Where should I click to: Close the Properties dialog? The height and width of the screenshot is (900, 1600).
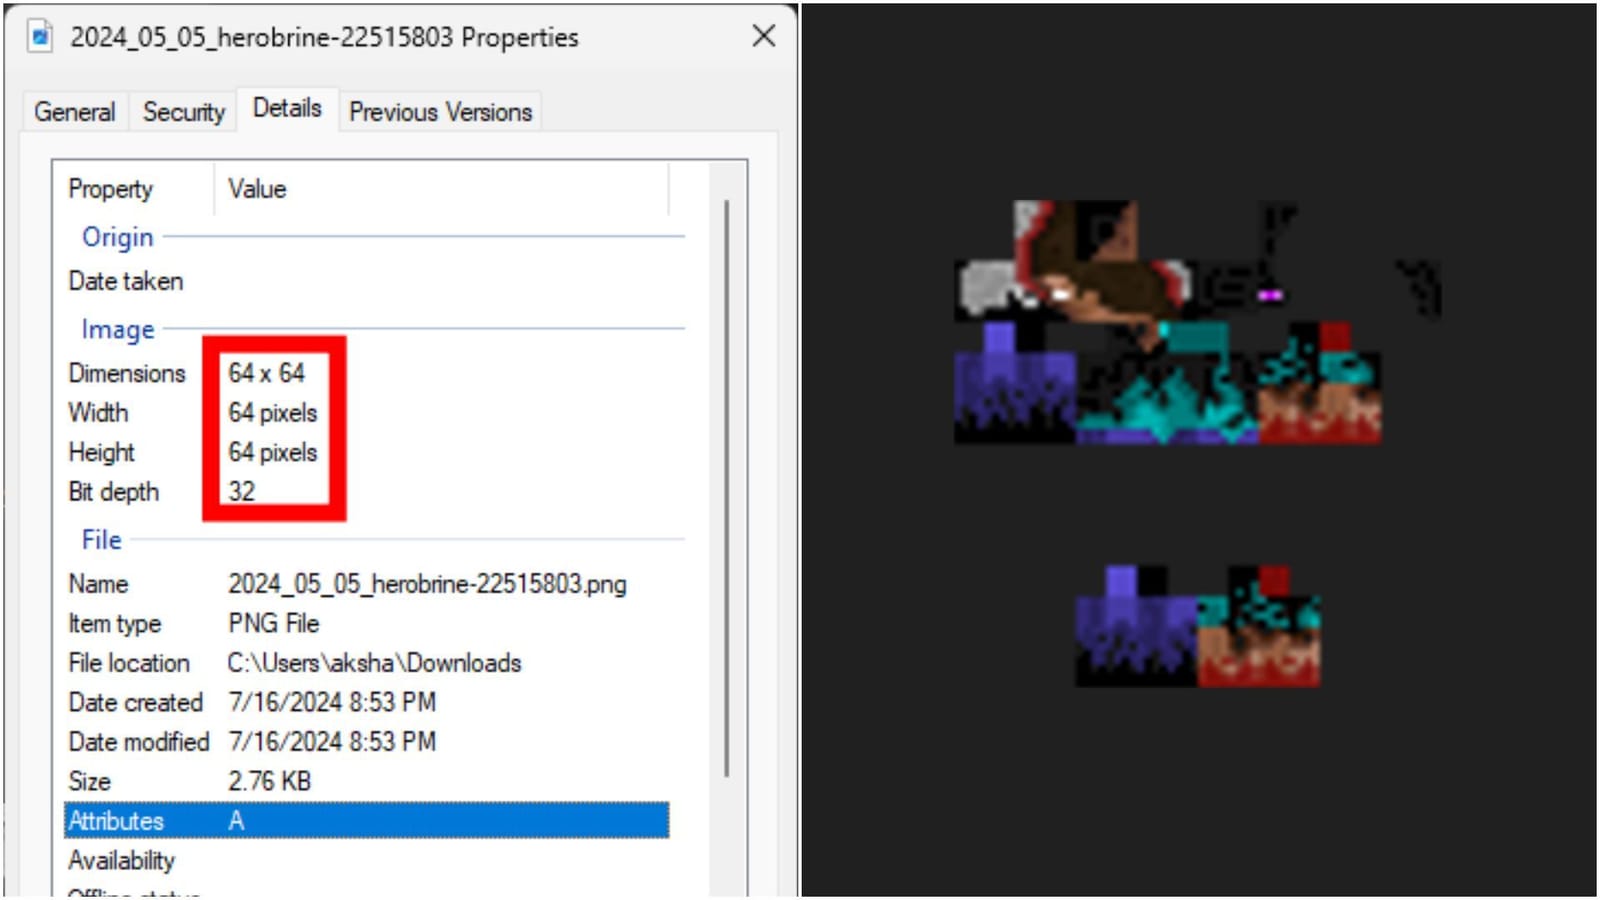pyautogui.click(x=763, y=36)
